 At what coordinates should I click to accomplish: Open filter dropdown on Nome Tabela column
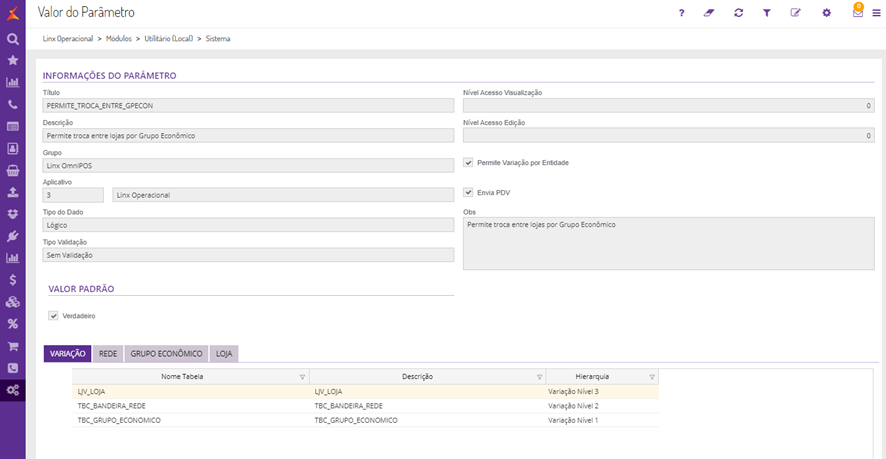pyautogui.click(x=302, y=377)
